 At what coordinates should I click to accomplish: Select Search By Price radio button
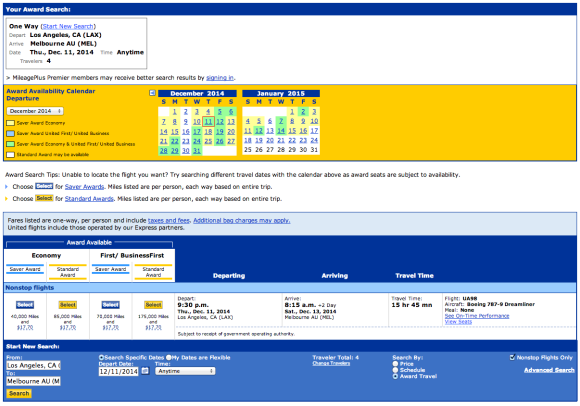pos(395,364)
